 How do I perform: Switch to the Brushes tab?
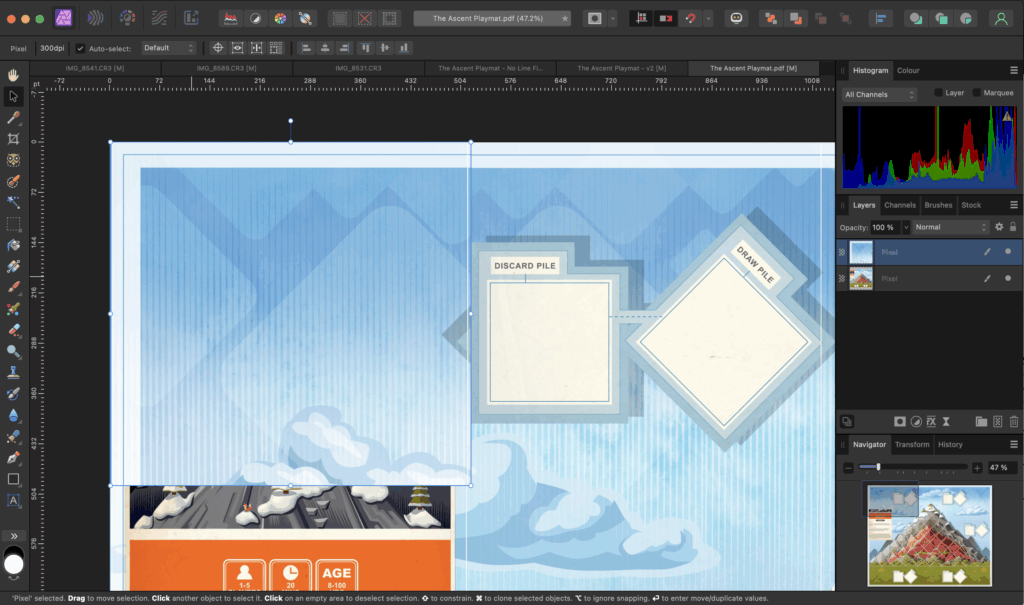point(938,205)
